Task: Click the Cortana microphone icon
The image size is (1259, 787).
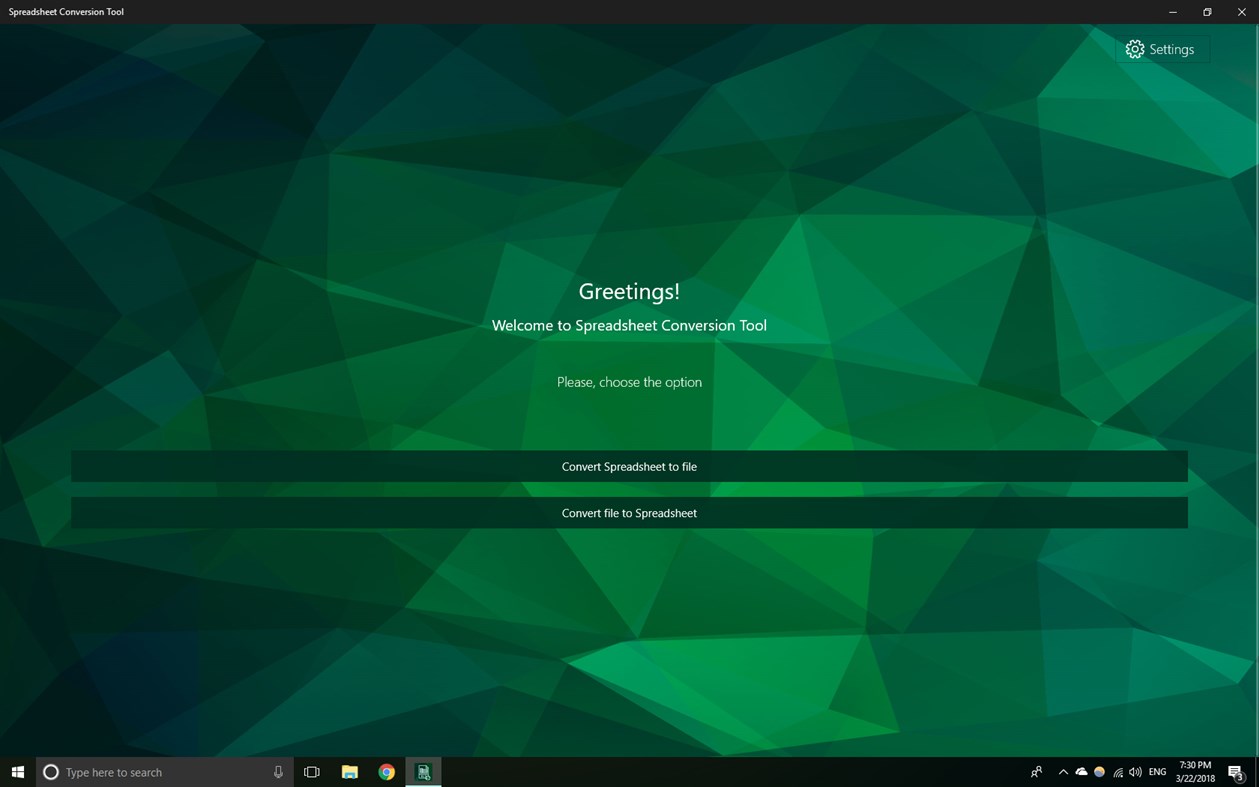Action: coord(278,771)
